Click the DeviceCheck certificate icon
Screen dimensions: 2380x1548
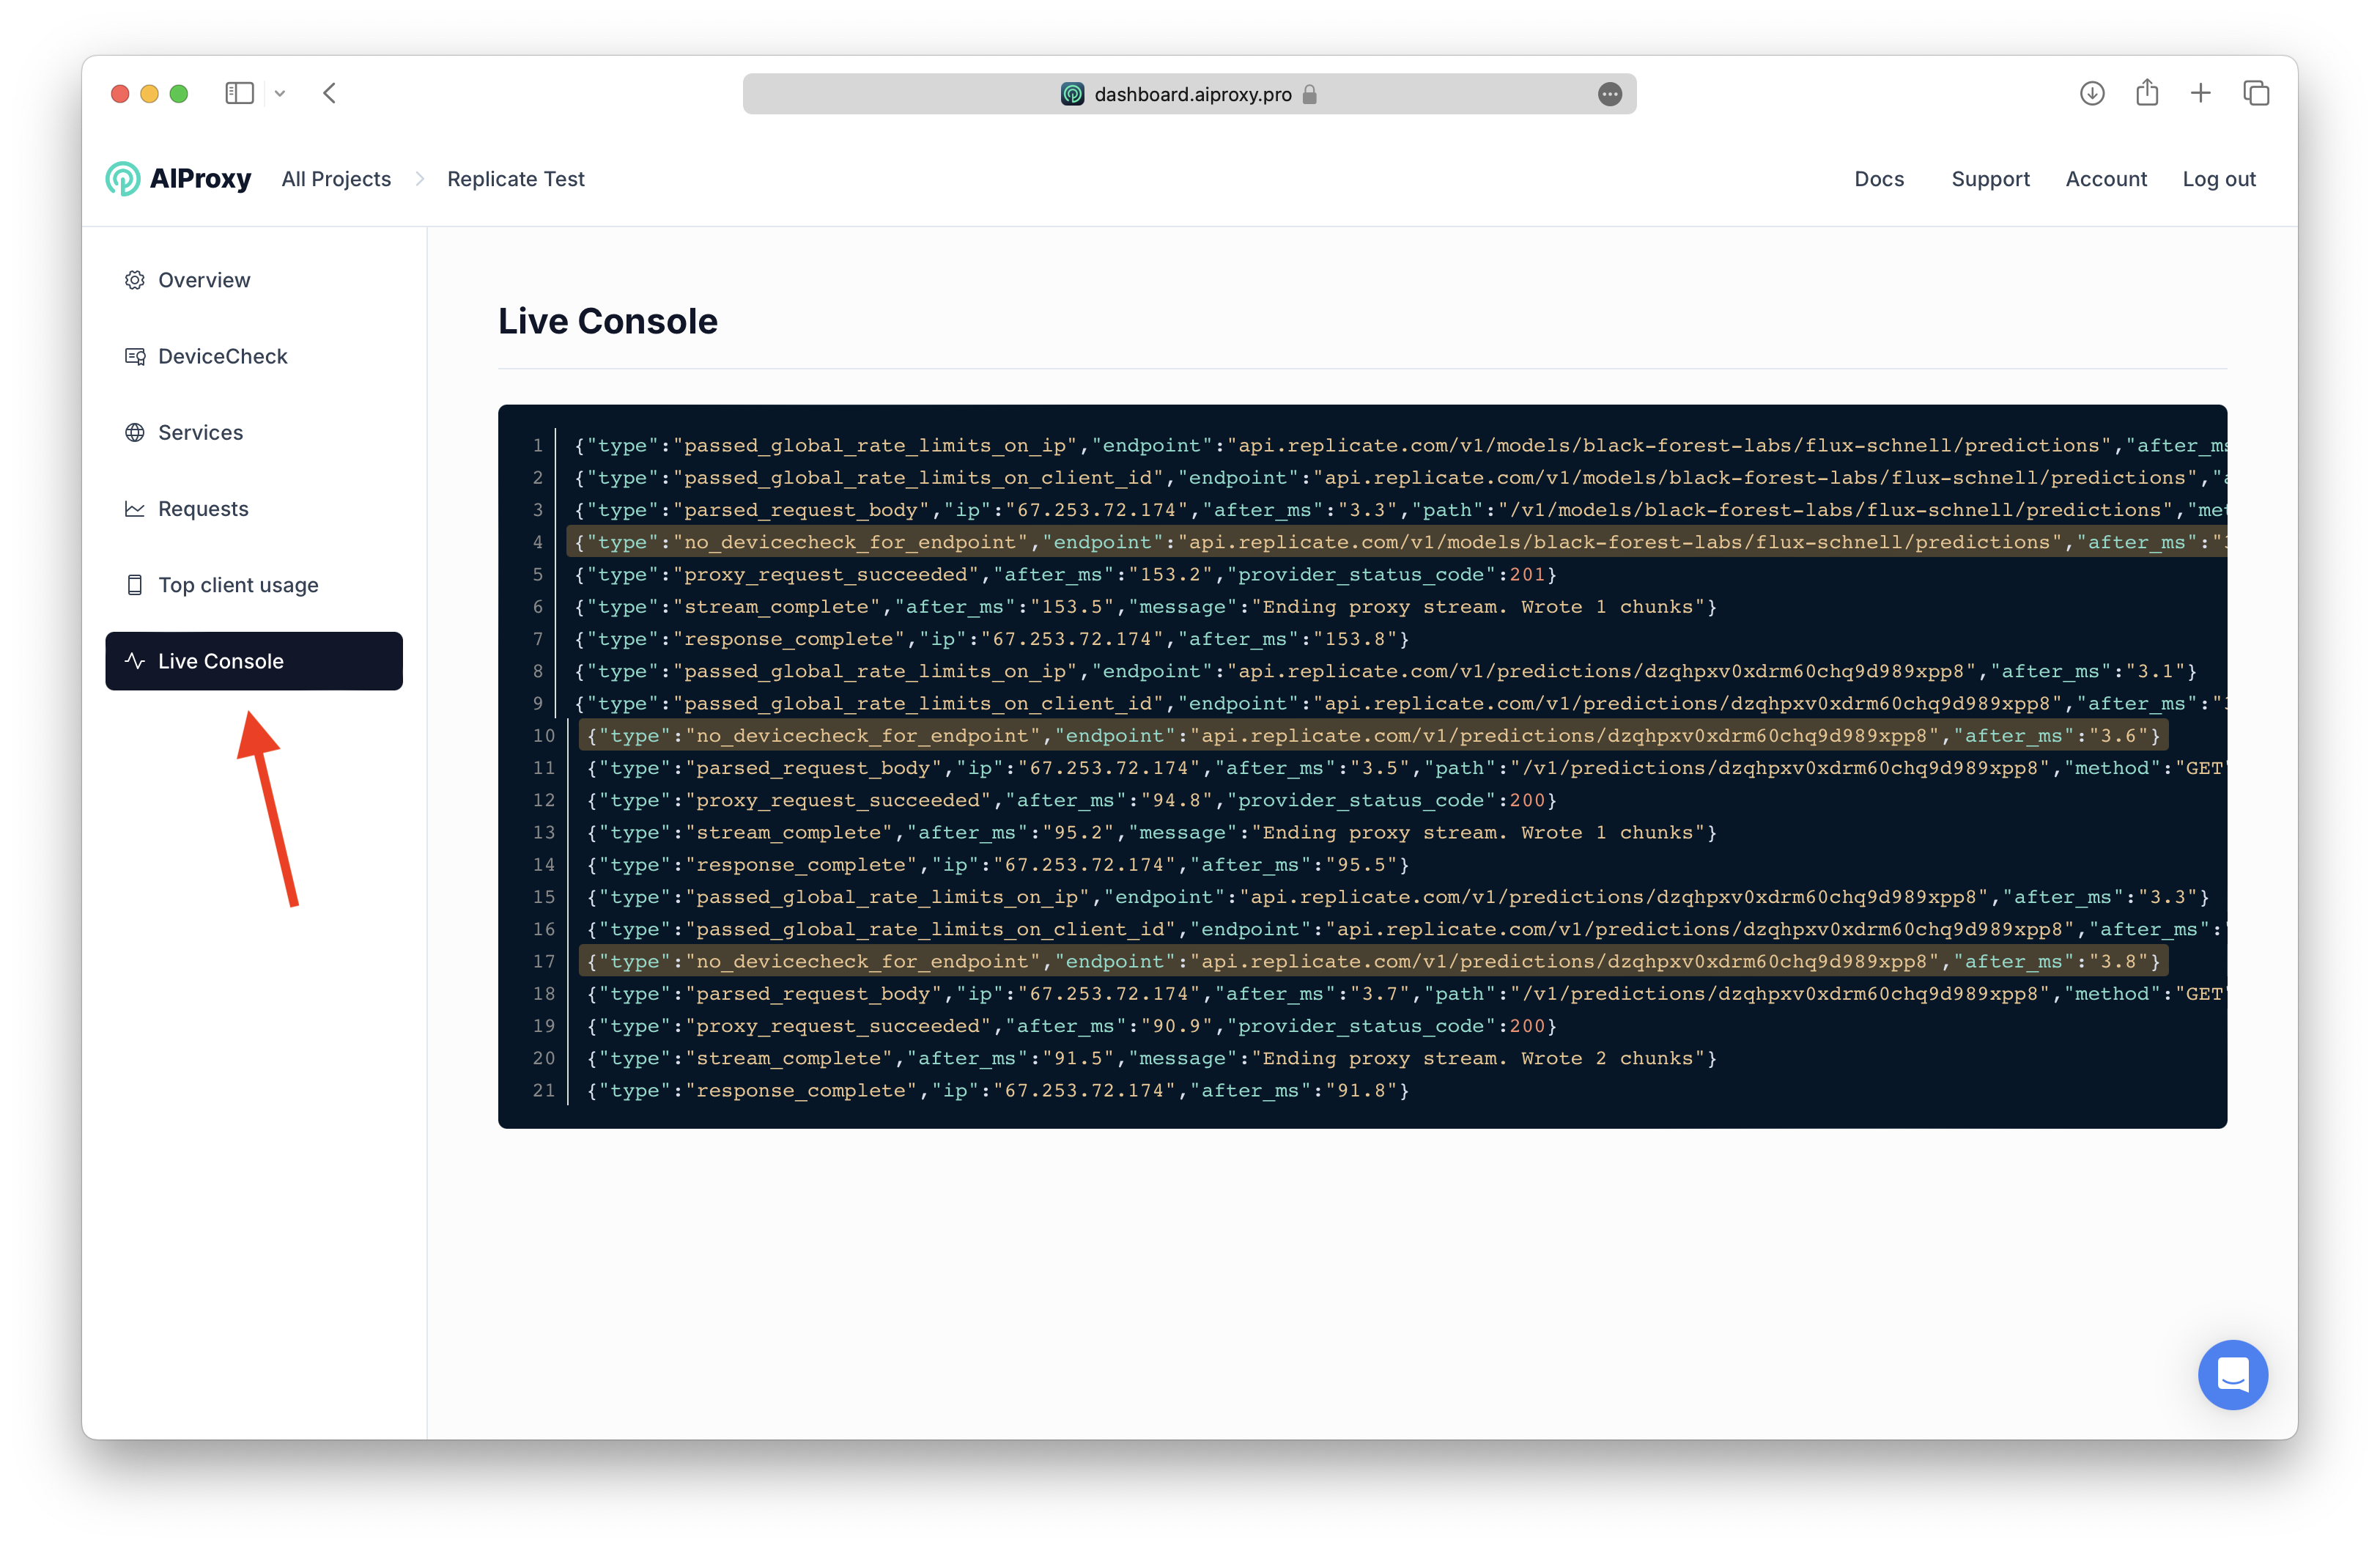134,356
